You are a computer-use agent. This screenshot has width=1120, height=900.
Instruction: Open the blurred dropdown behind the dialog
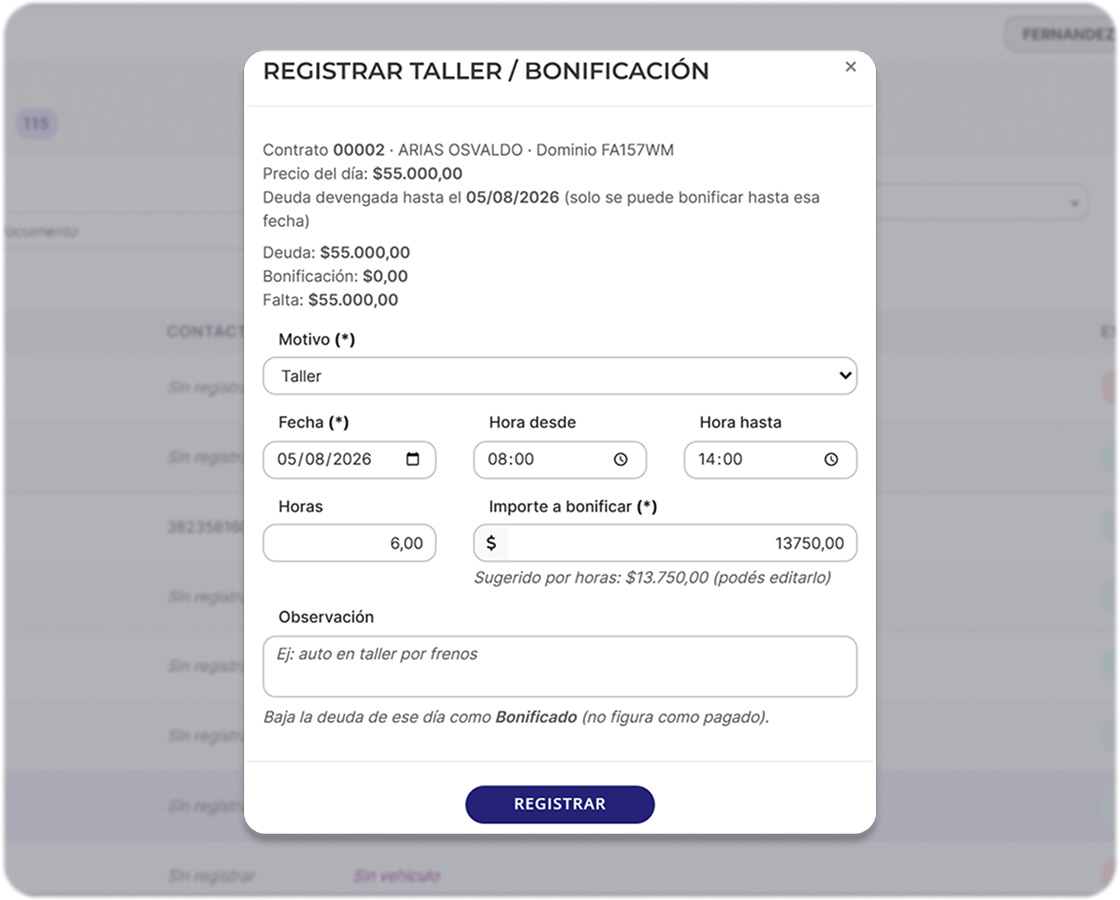982,203
